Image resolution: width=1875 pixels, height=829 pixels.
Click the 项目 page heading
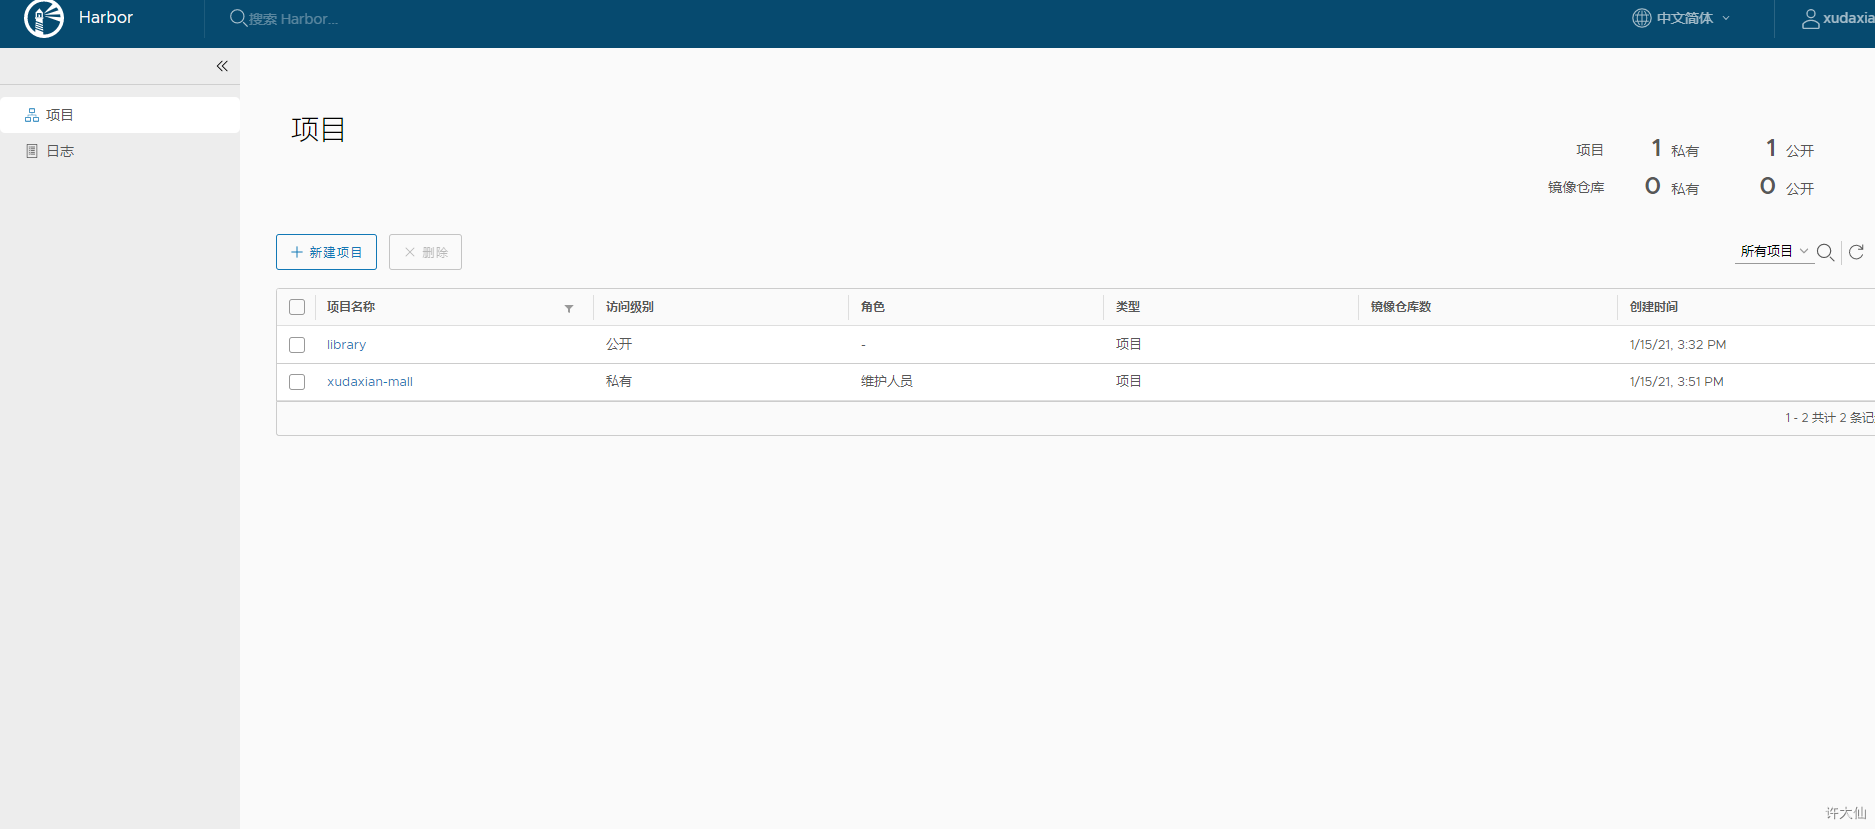pos(318,130)
